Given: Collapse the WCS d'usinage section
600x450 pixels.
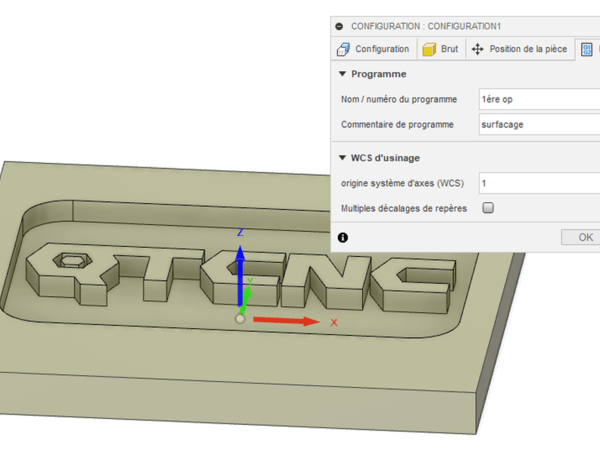Looking at the screenshot, I should (342, 158).
